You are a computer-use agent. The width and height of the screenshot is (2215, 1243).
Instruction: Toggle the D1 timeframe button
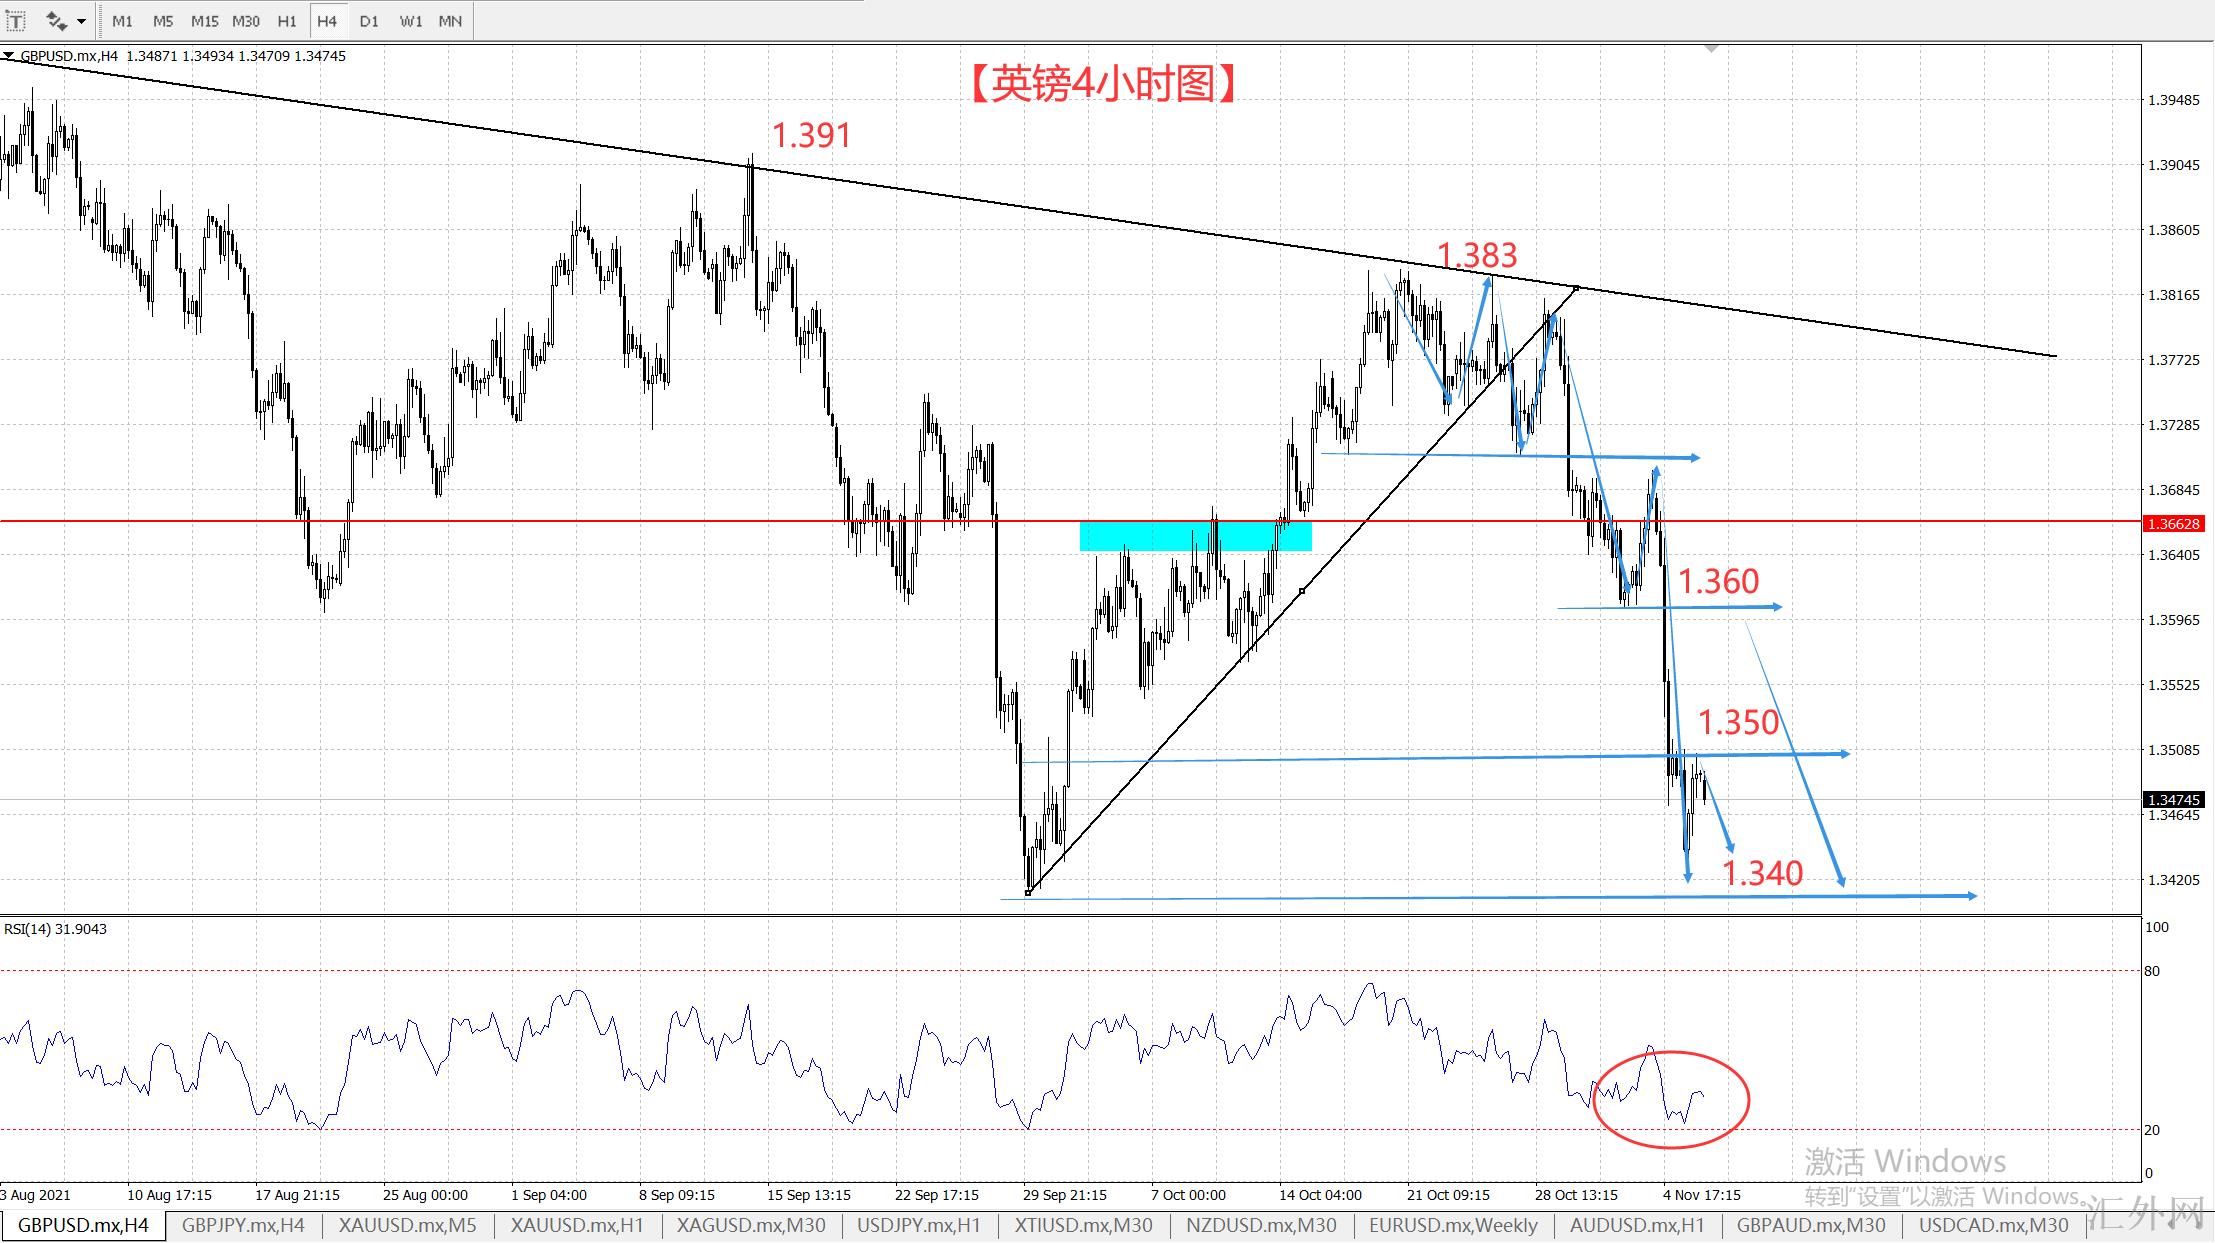point(369,20)
